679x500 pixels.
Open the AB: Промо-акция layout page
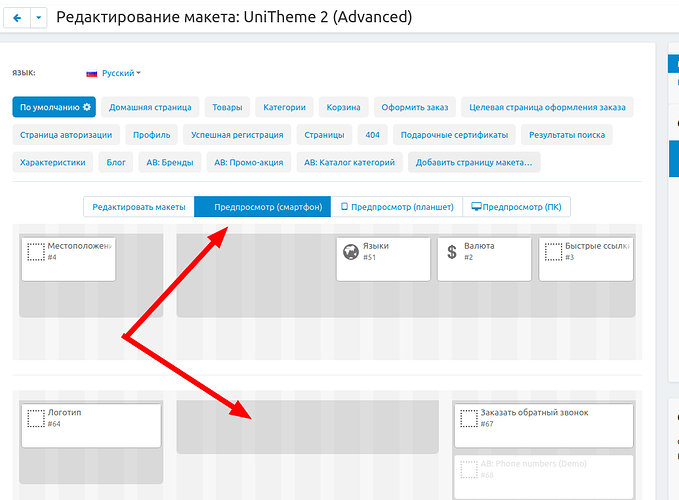tap(249, 162)
